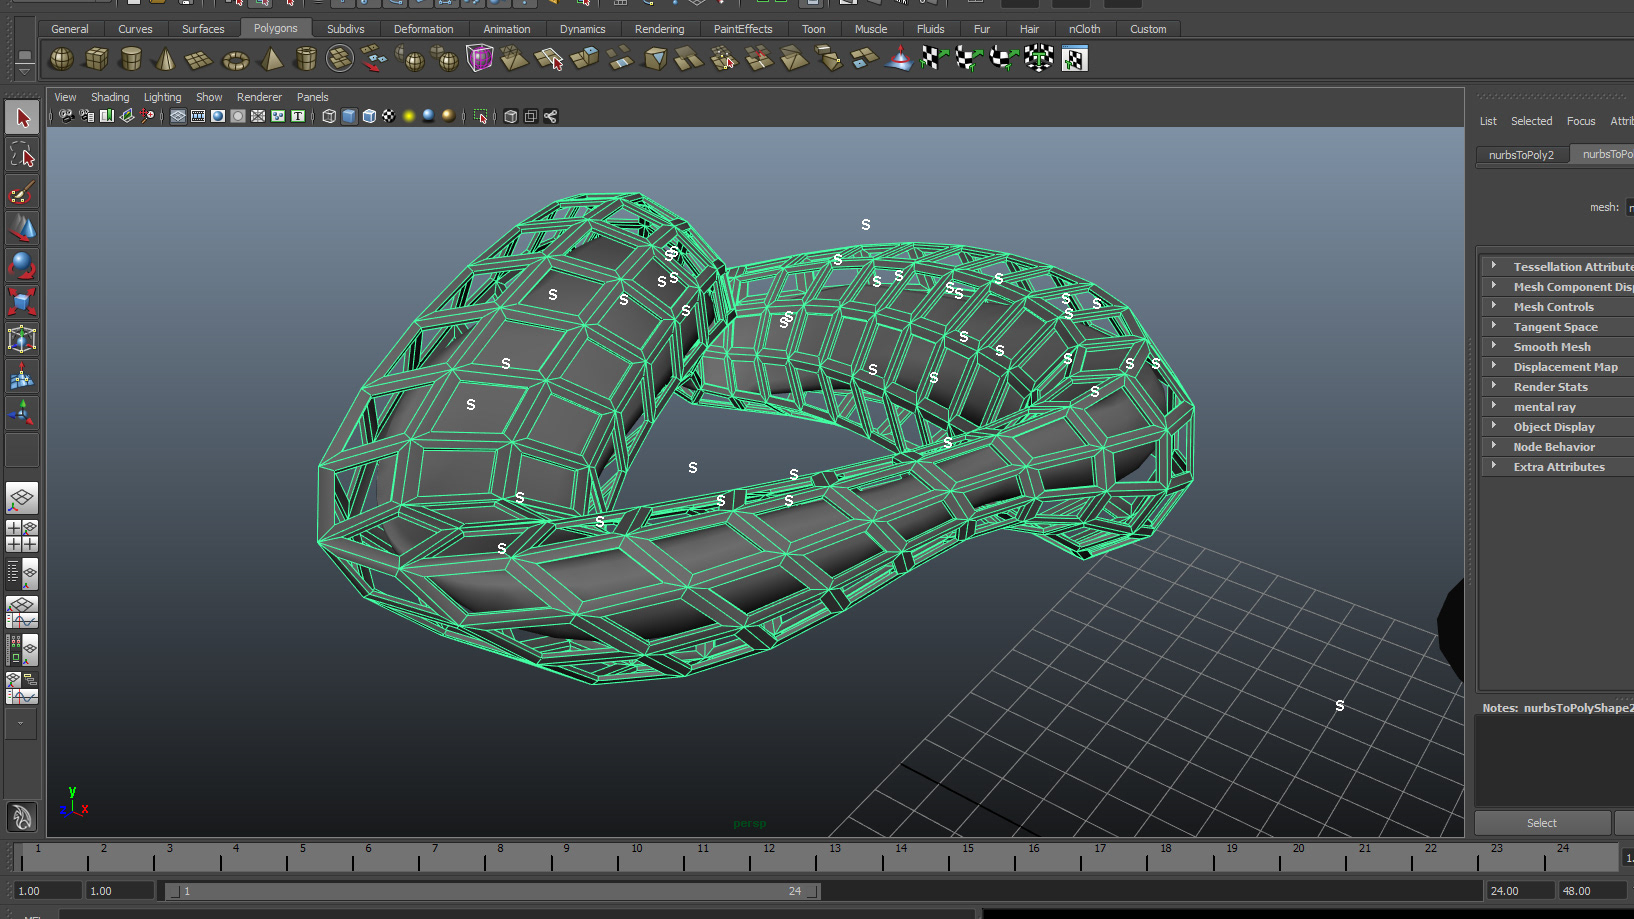Activate the Soft Modification tool
The image size is (1634, 919).
[22, 376]
